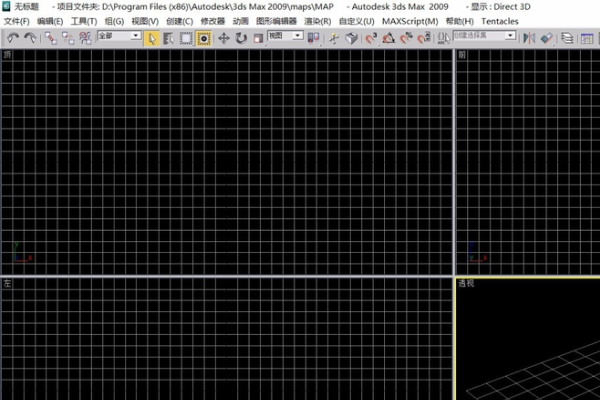Click the Use Pivot Point Center icon
The height and width of the screenshot is (400, 600).
point(313,38)
